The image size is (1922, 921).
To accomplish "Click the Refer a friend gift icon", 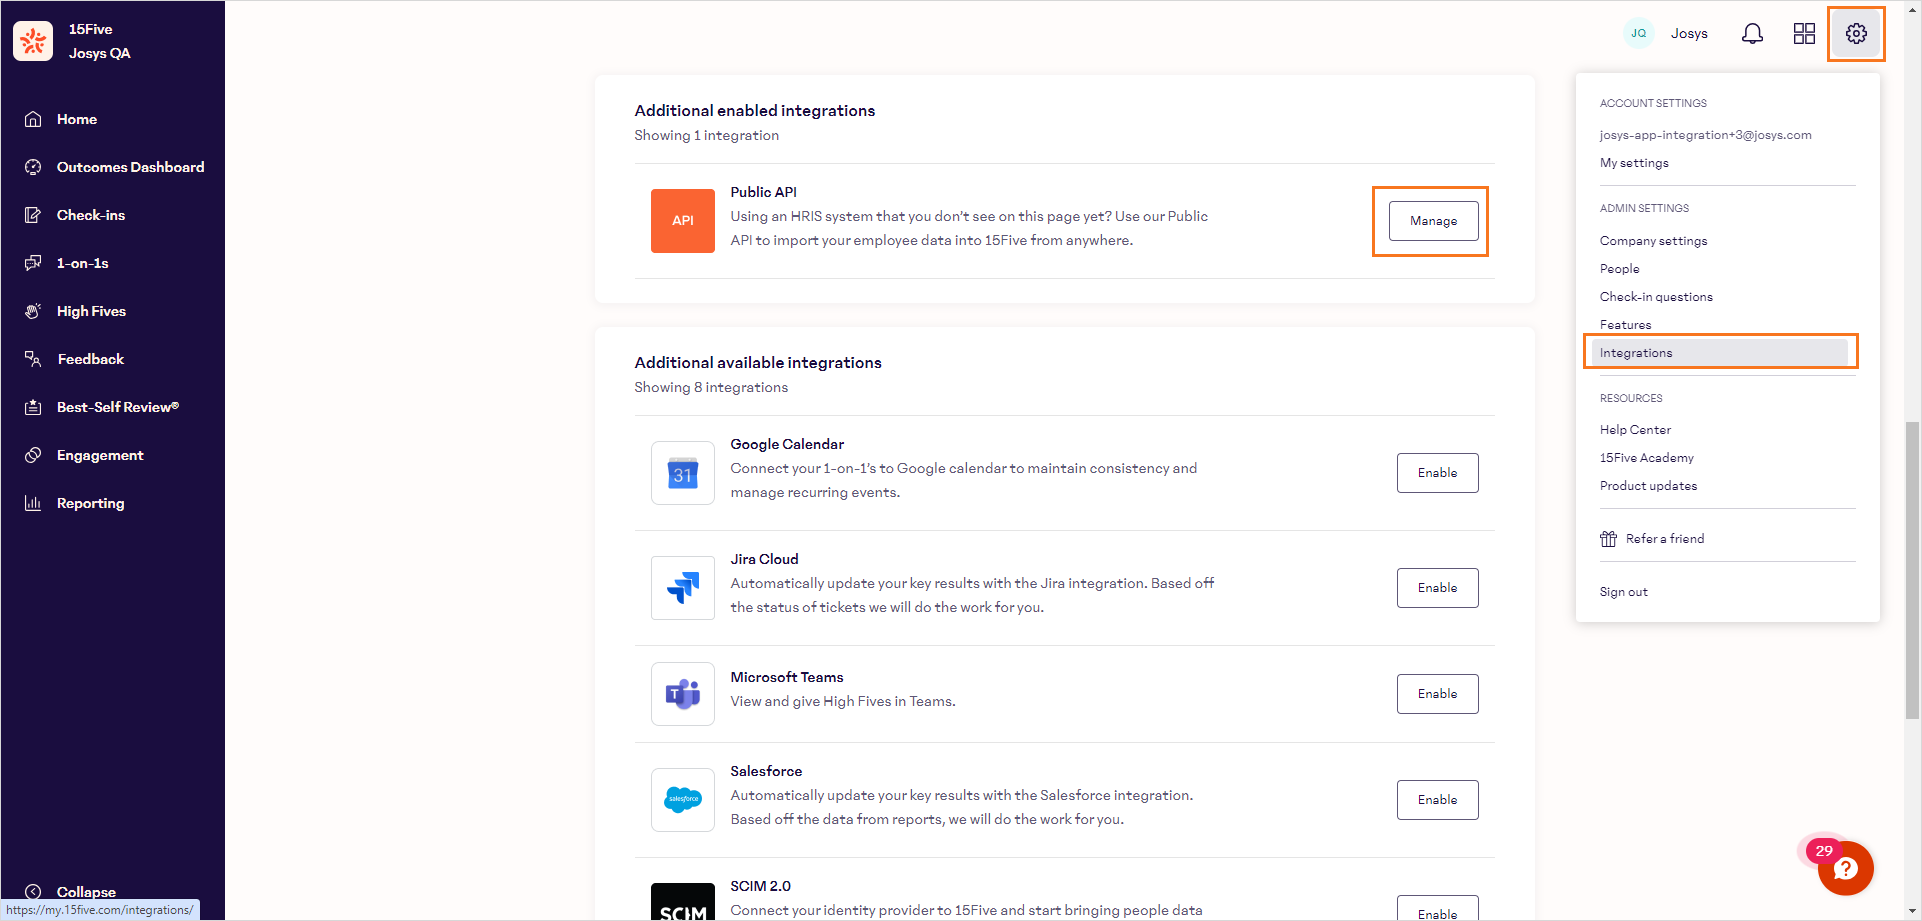I will (x=1608, y=539).
